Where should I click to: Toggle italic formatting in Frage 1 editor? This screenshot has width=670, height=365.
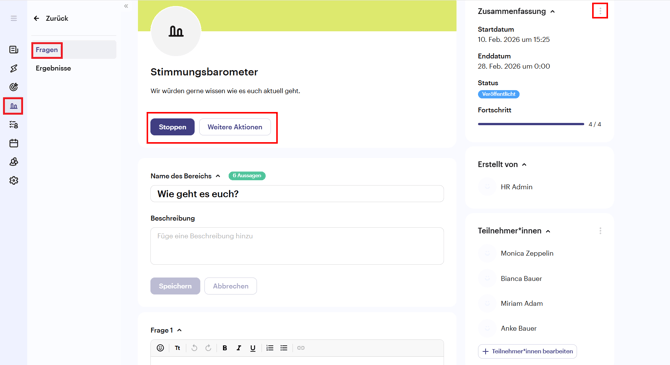click(239, 348)
